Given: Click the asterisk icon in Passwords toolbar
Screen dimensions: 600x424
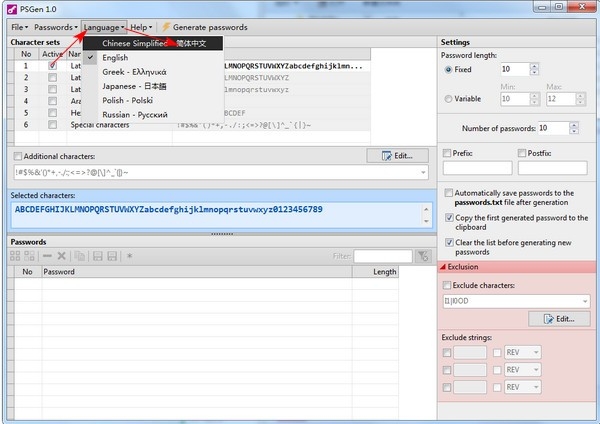Looking at the screenshot, I should coord(130,257).
